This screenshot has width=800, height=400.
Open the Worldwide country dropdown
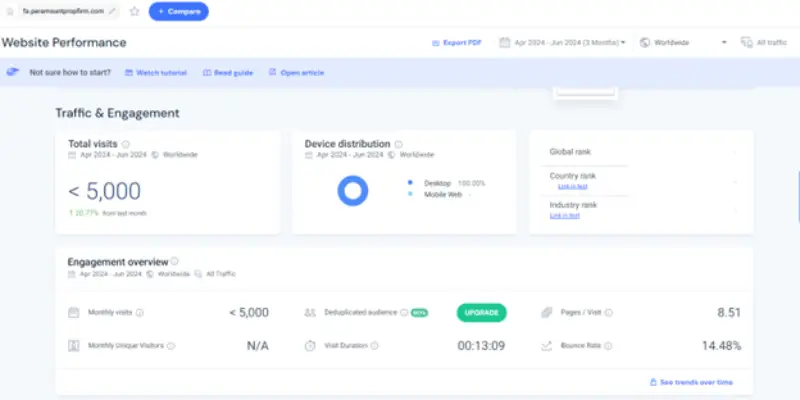(683, 43)
